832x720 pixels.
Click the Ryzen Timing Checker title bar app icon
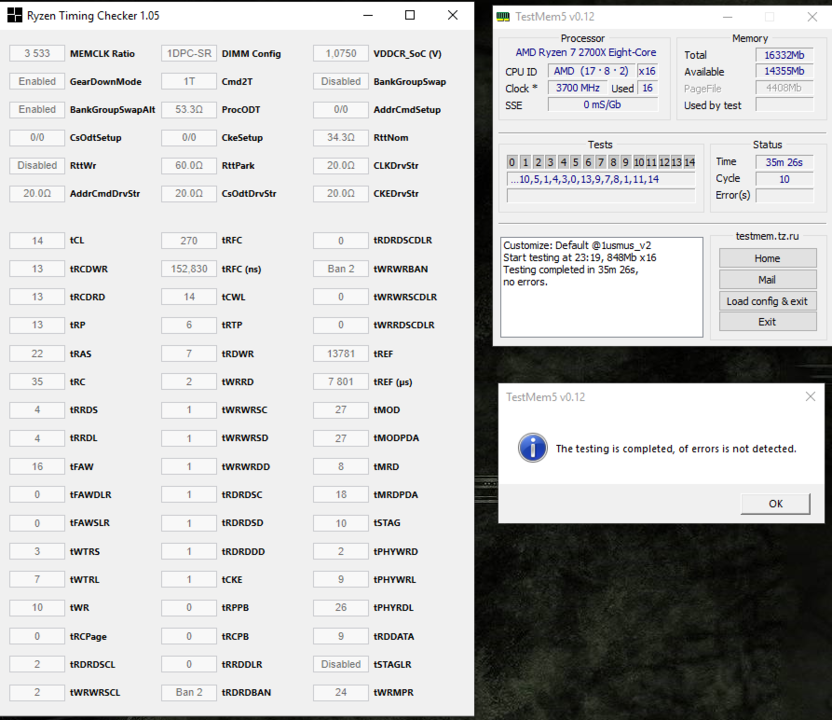[x=14, y=15]
